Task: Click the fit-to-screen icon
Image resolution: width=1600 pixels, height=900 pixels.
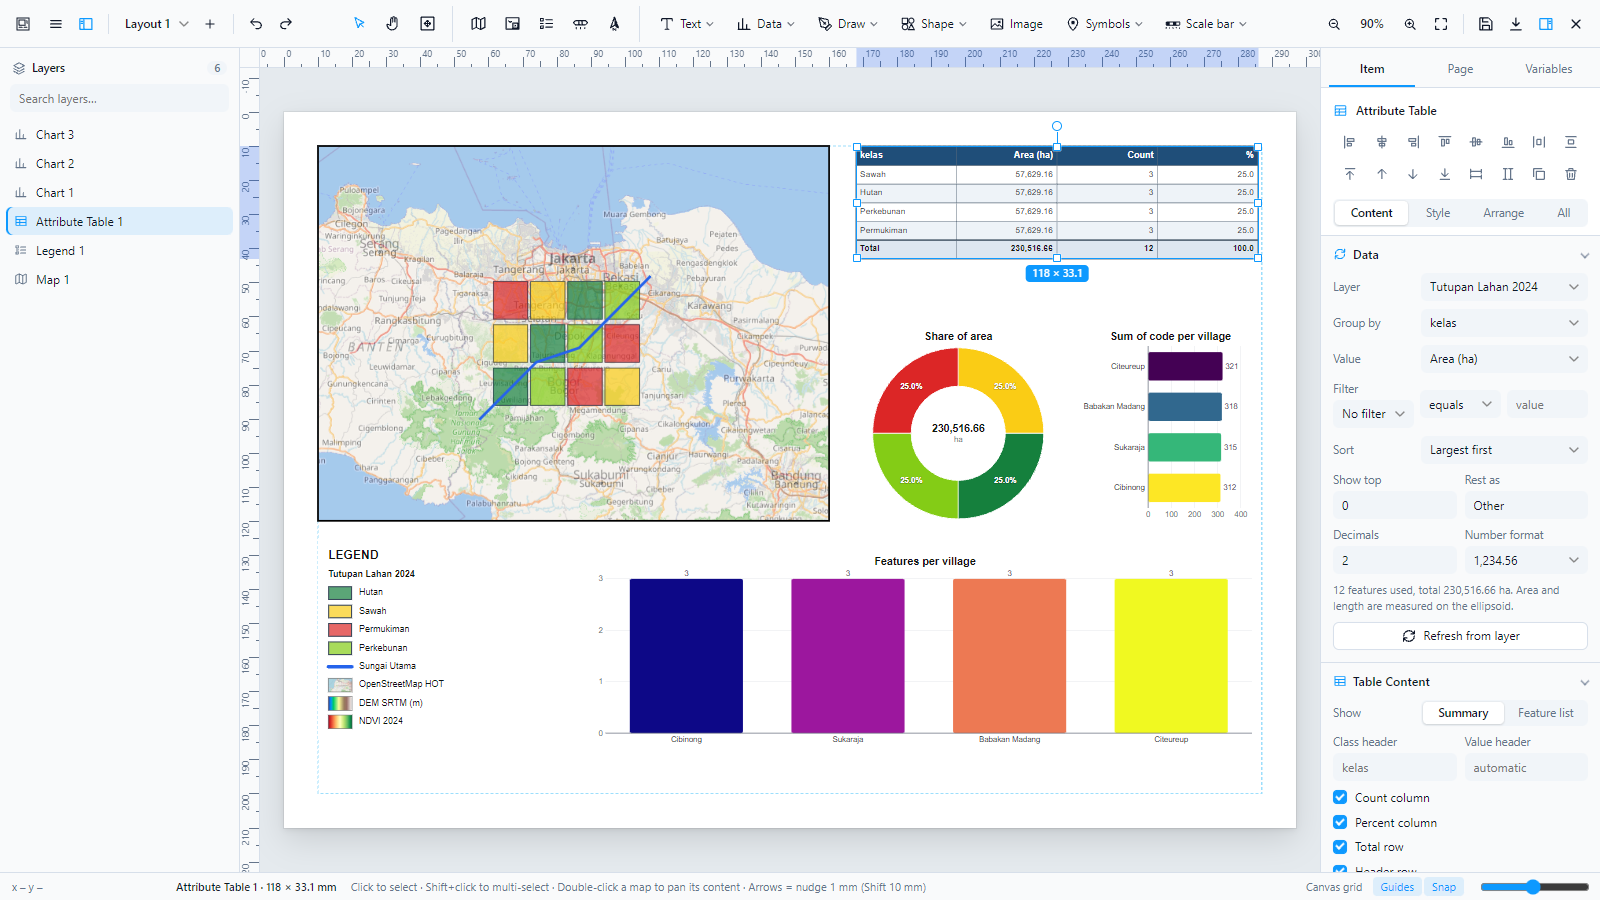Action: point(1441,24)
